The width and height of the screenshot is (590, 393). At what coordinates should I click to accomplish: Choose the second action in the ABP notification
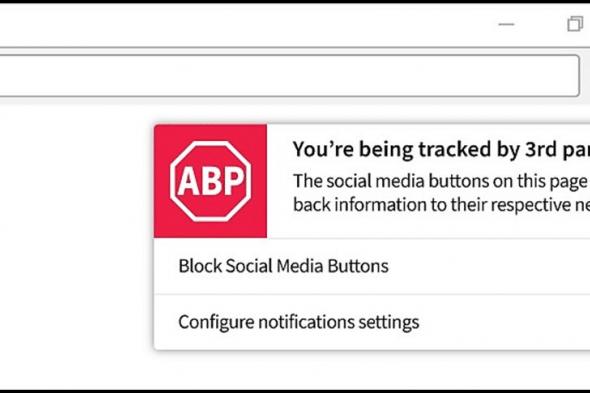(372, 322)
